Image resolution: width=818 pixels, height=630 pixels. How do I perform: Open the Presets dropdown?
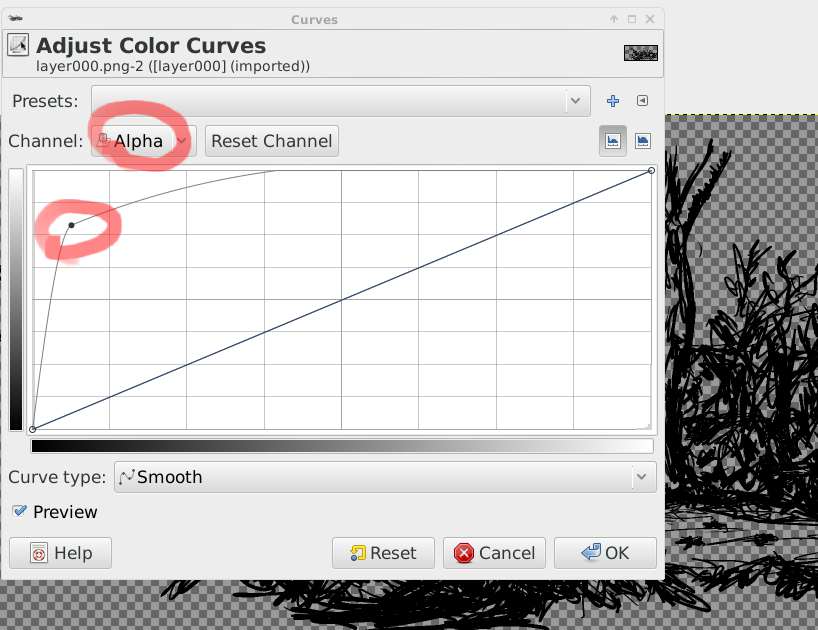tap(338, 101)
